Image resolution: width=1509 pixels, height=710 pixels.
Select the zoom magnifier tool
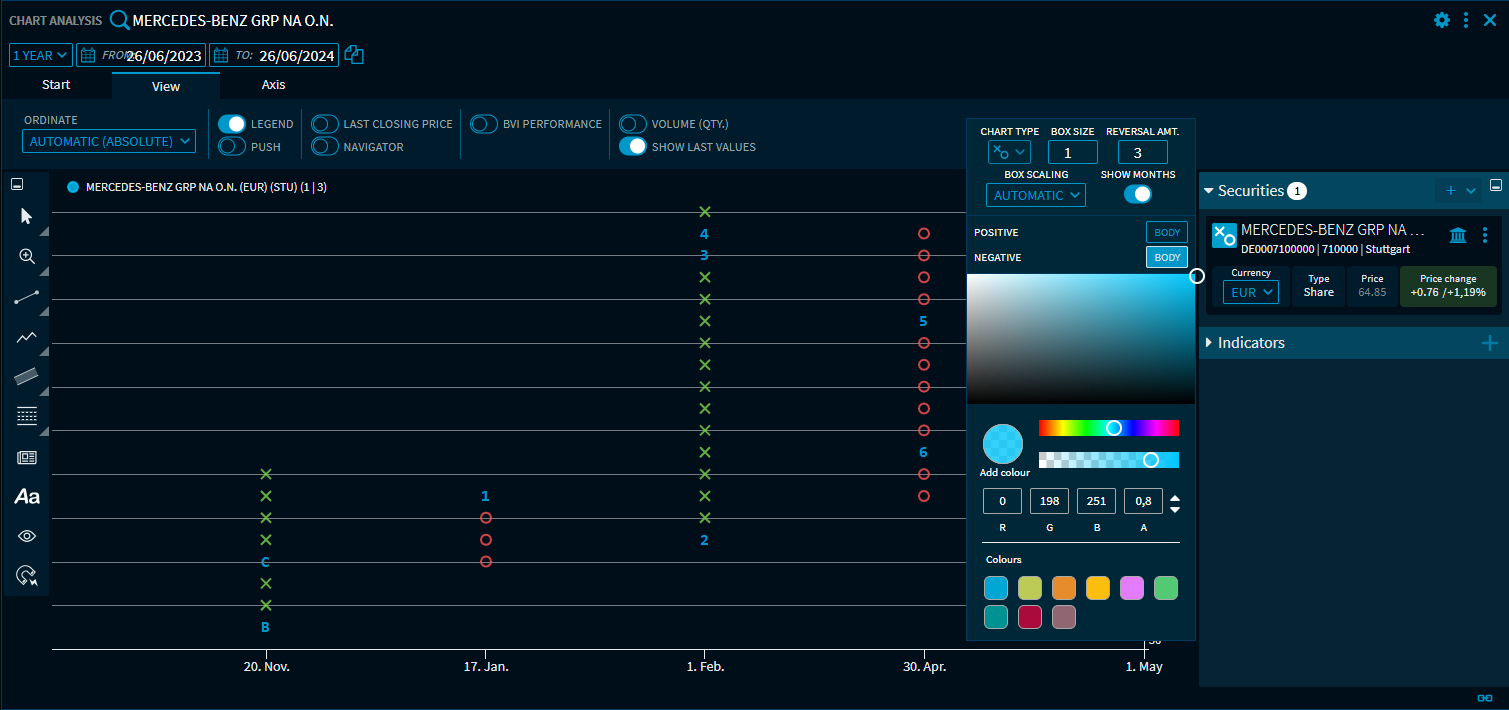27,256
